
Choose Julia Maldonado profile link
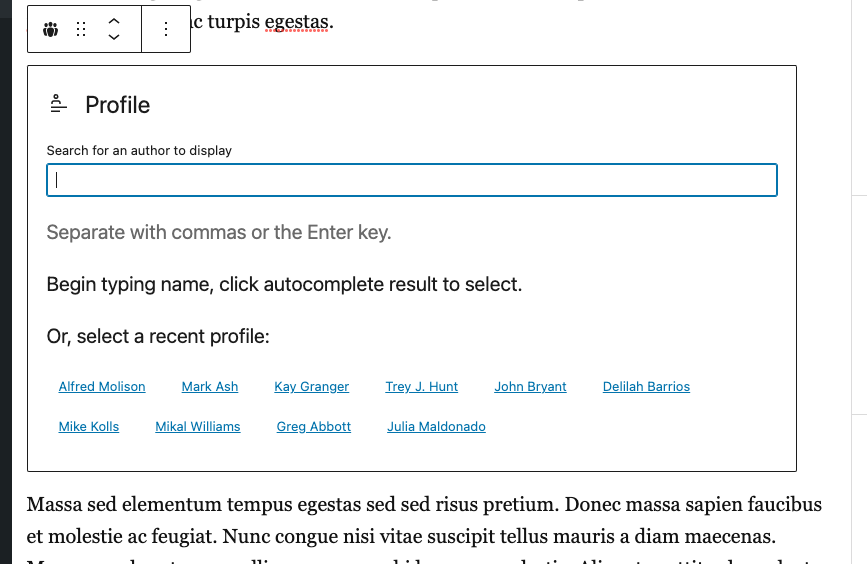(436, 426)
